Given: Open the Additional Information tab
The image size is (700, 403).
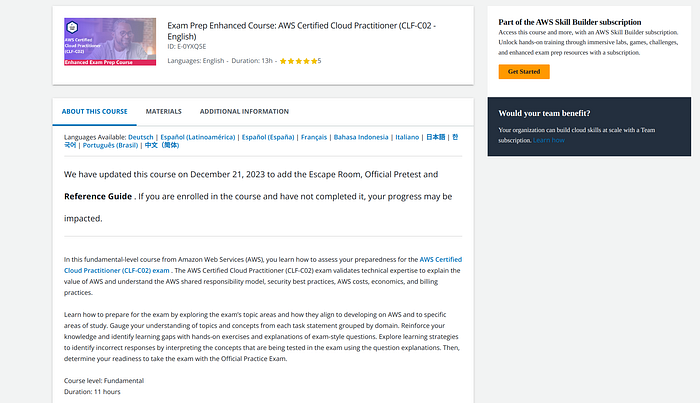Looking at the screenshot, I should [244, 111].
